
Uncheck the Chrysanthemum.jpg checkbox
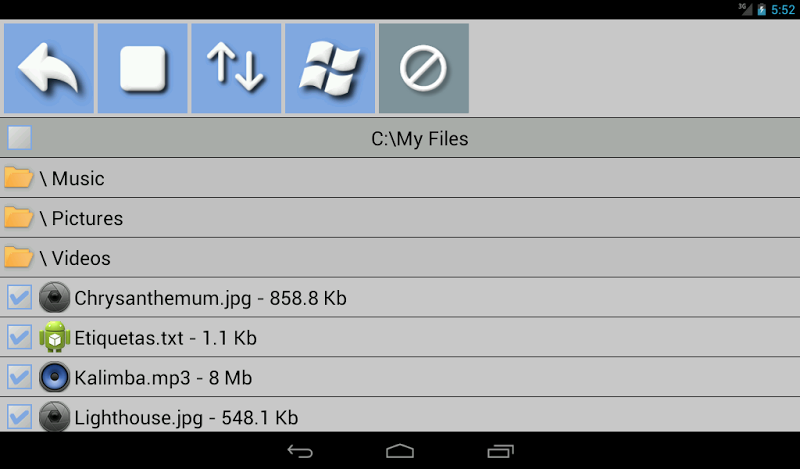[19, 297]
